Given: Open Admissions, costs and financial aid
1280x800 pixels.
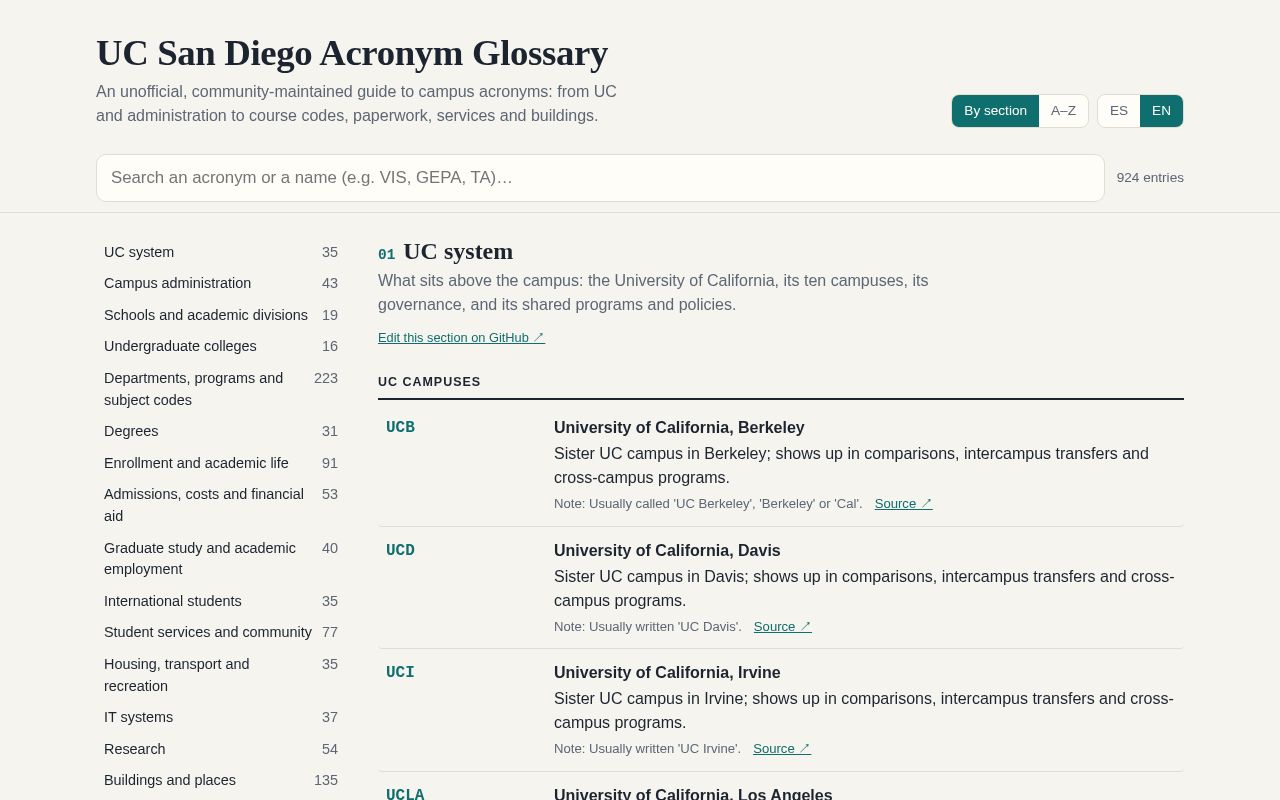Looking at the screenshot, I should click(221, 505).
